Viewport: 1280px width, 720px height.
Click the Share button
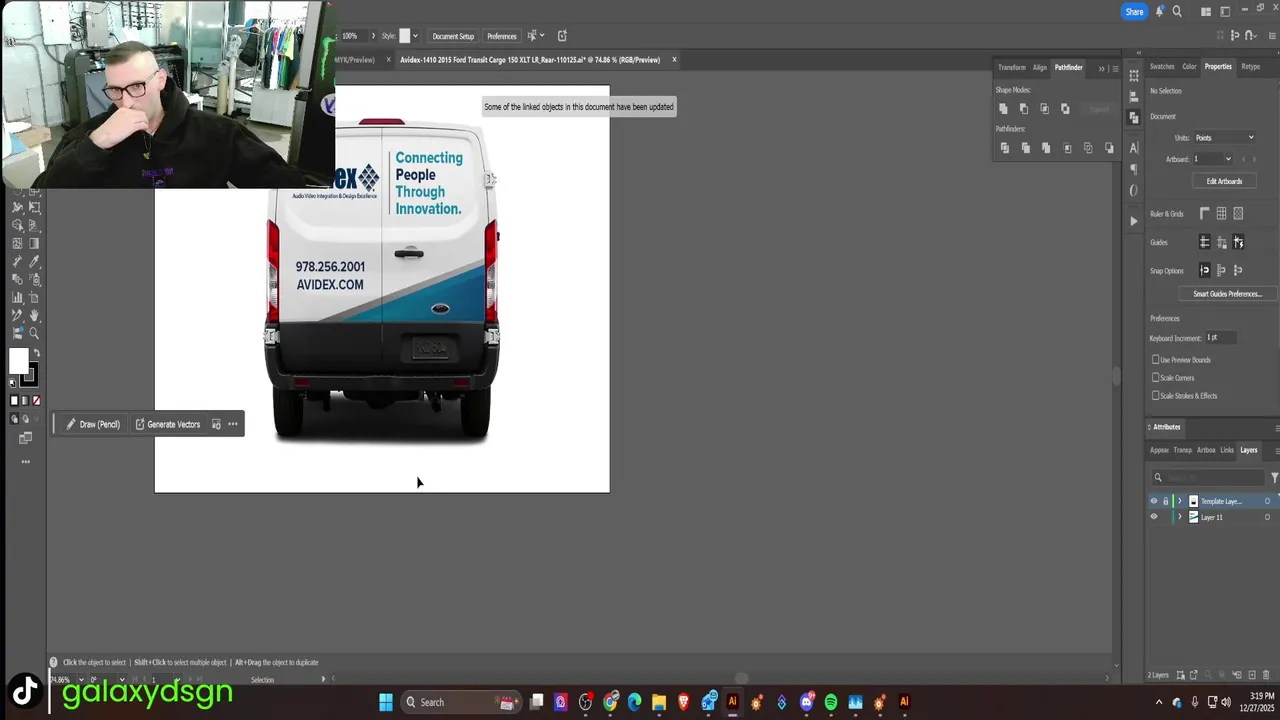click(1134, 12)
